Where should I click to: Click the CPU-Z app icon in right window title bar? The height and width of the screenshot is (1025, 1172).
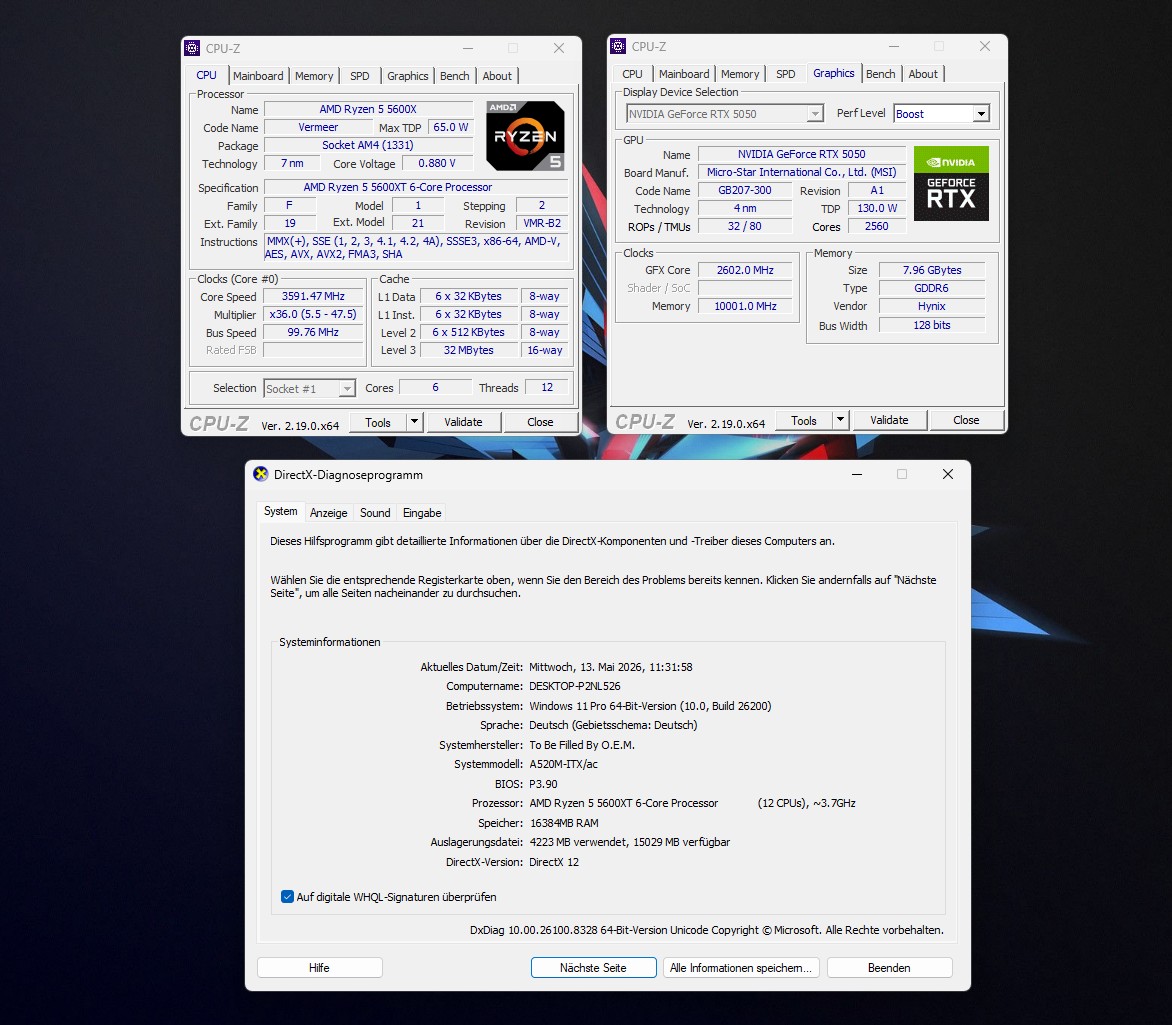coord(618,46)
